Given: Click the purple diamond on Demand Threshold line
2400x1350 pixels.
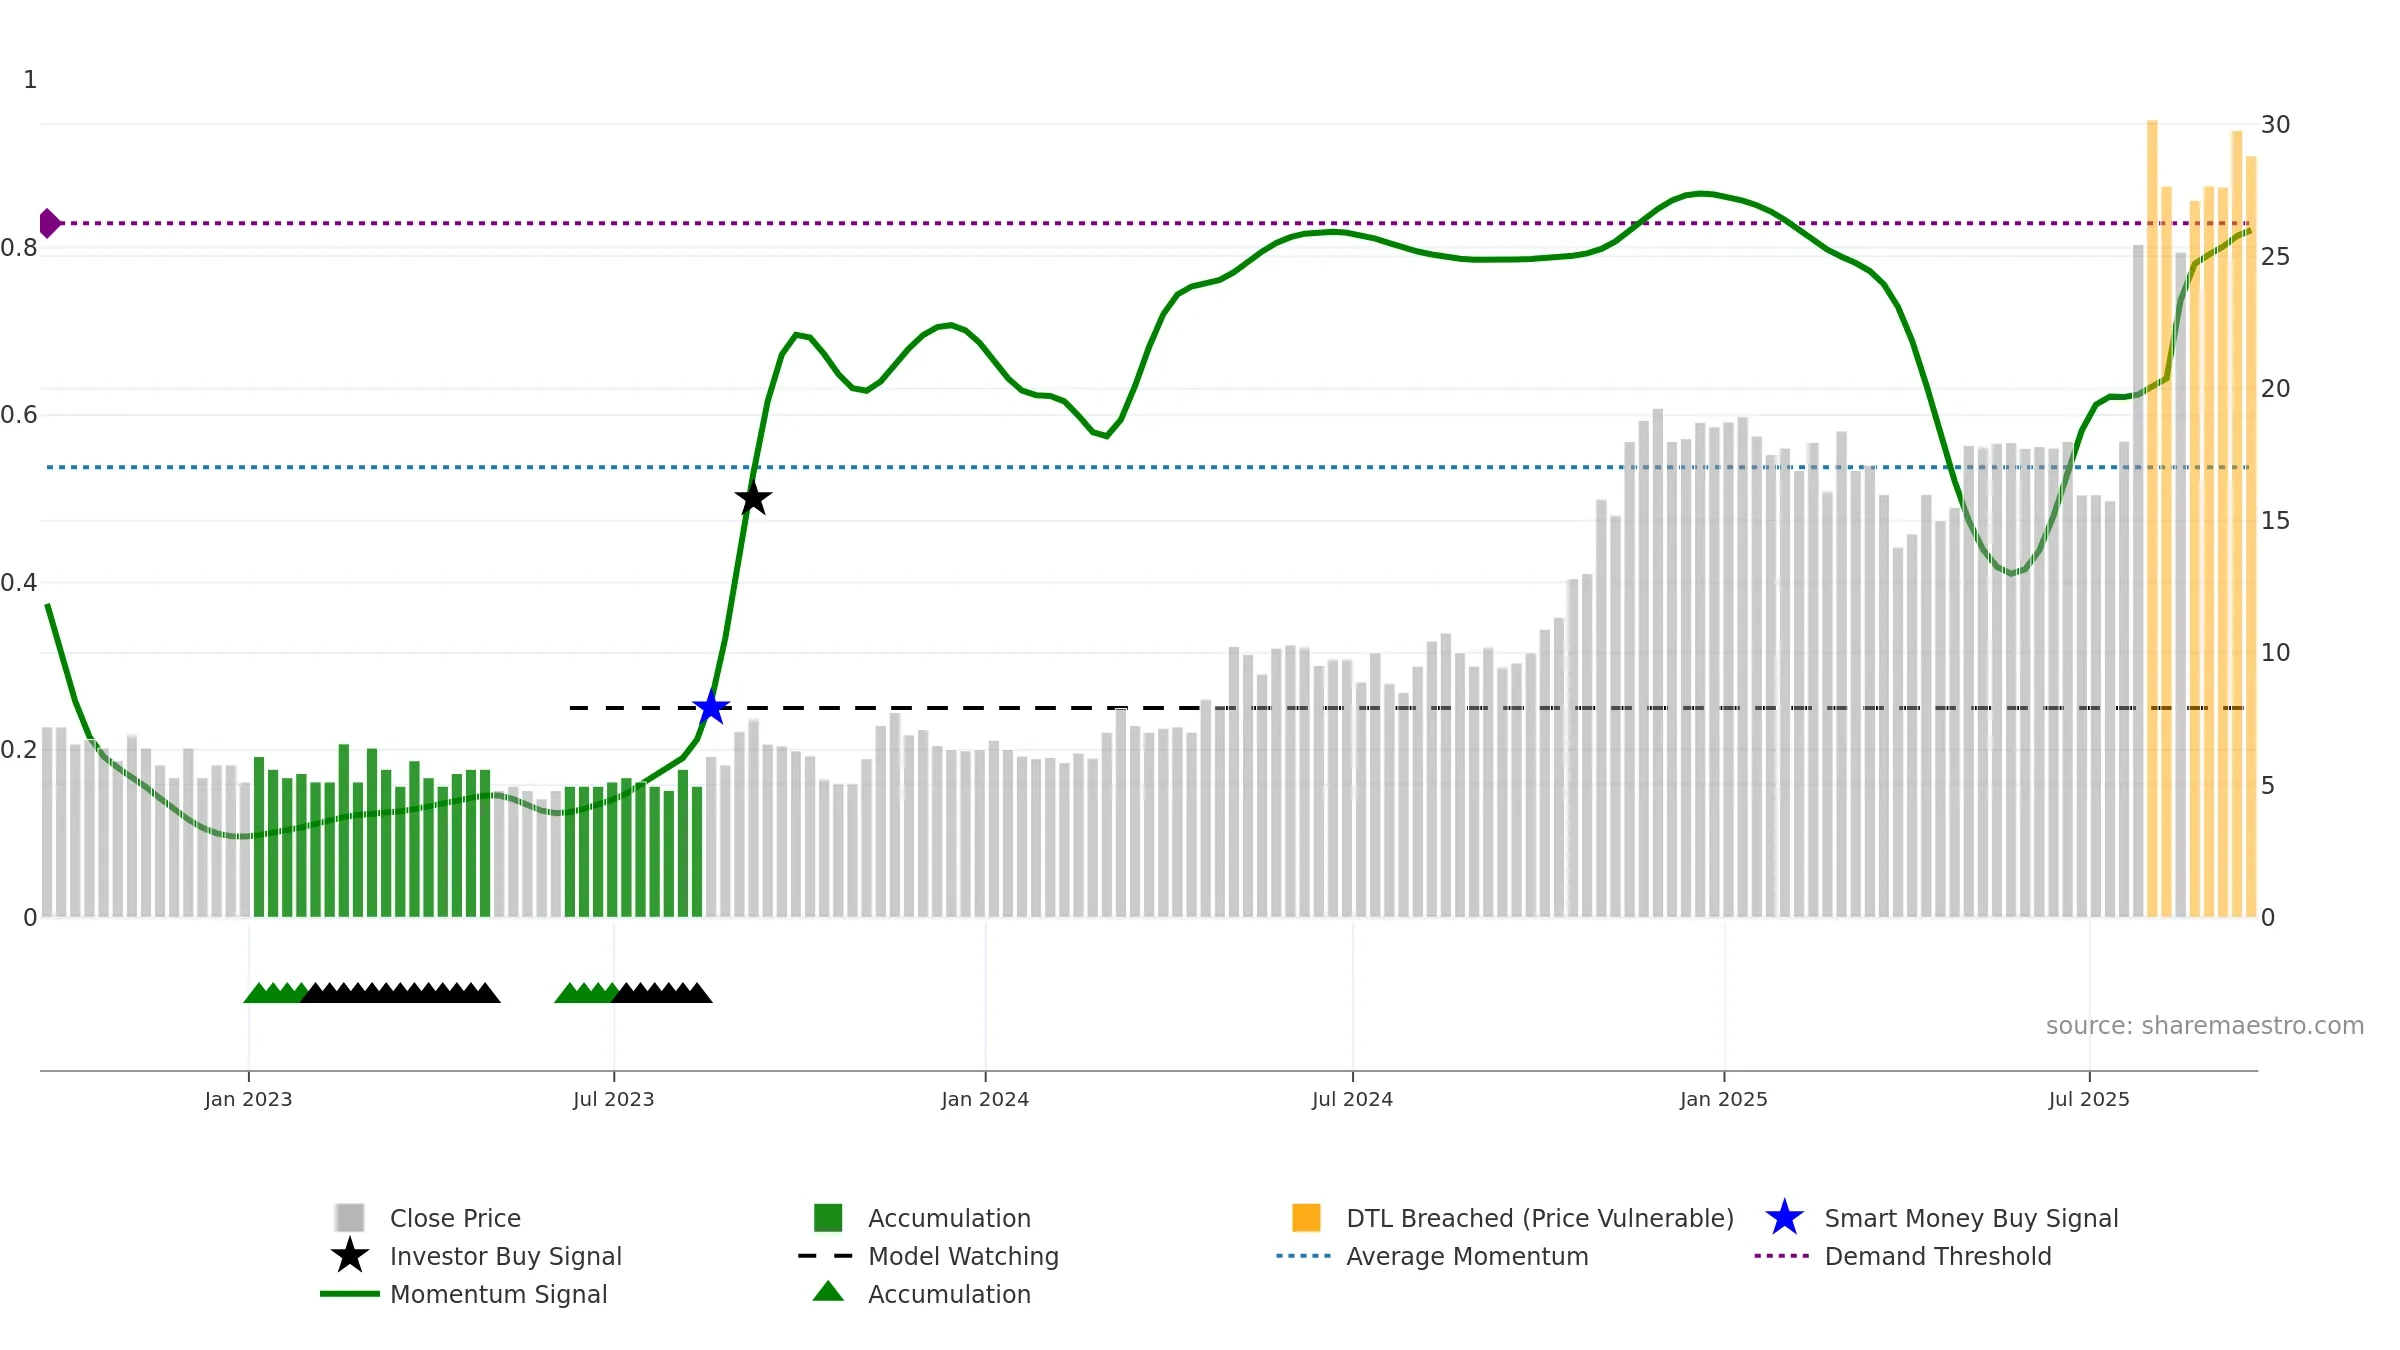Looking at the screenshot, I should click(50, 223).
